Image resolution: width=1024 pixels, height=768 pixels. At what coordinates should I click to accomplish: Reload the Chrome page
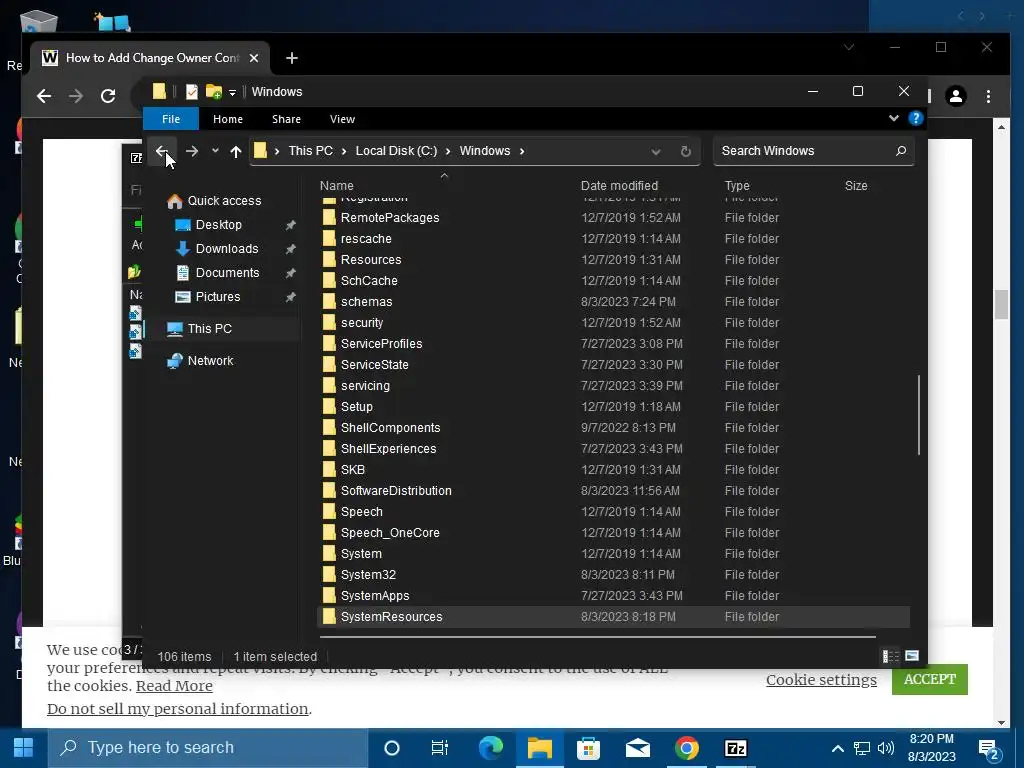coord(108,96)
